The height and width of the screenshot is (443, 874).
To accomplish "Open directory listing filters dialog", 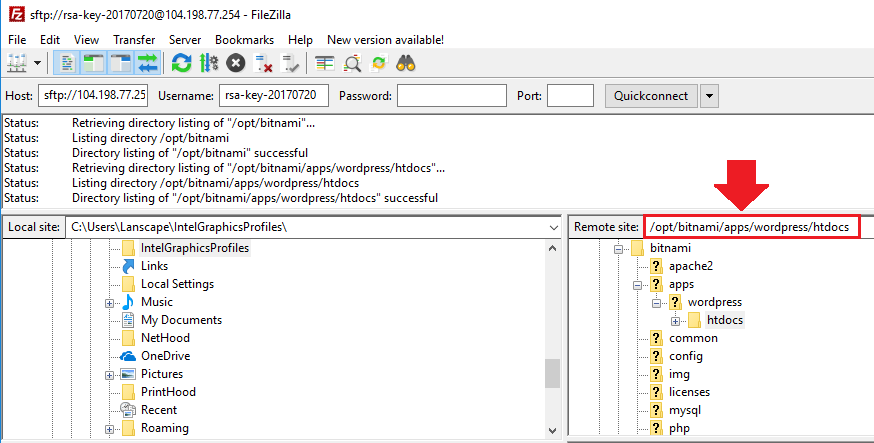I will pos(324,63).
